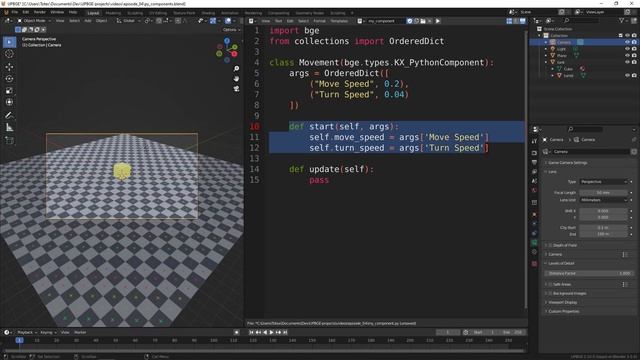Run script with play icon in text editor
Viewport: 640px width, 360px height.
438,21
